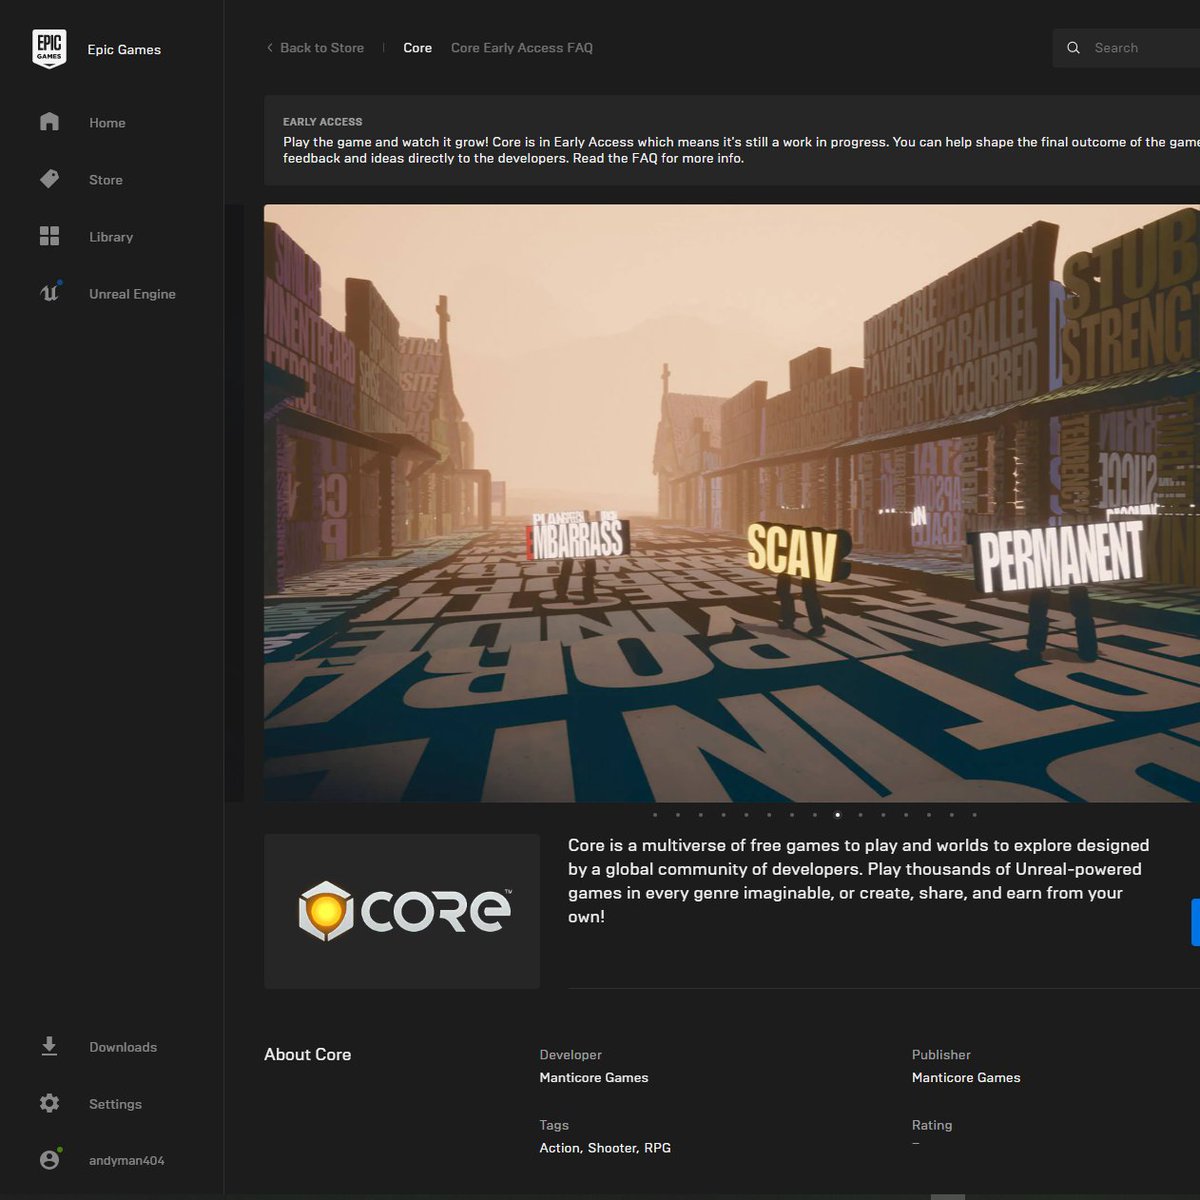Viewport: 1200px width, 1200px height.
Task: Jump to the last carousel dot
Action: [x=974, y=815]
